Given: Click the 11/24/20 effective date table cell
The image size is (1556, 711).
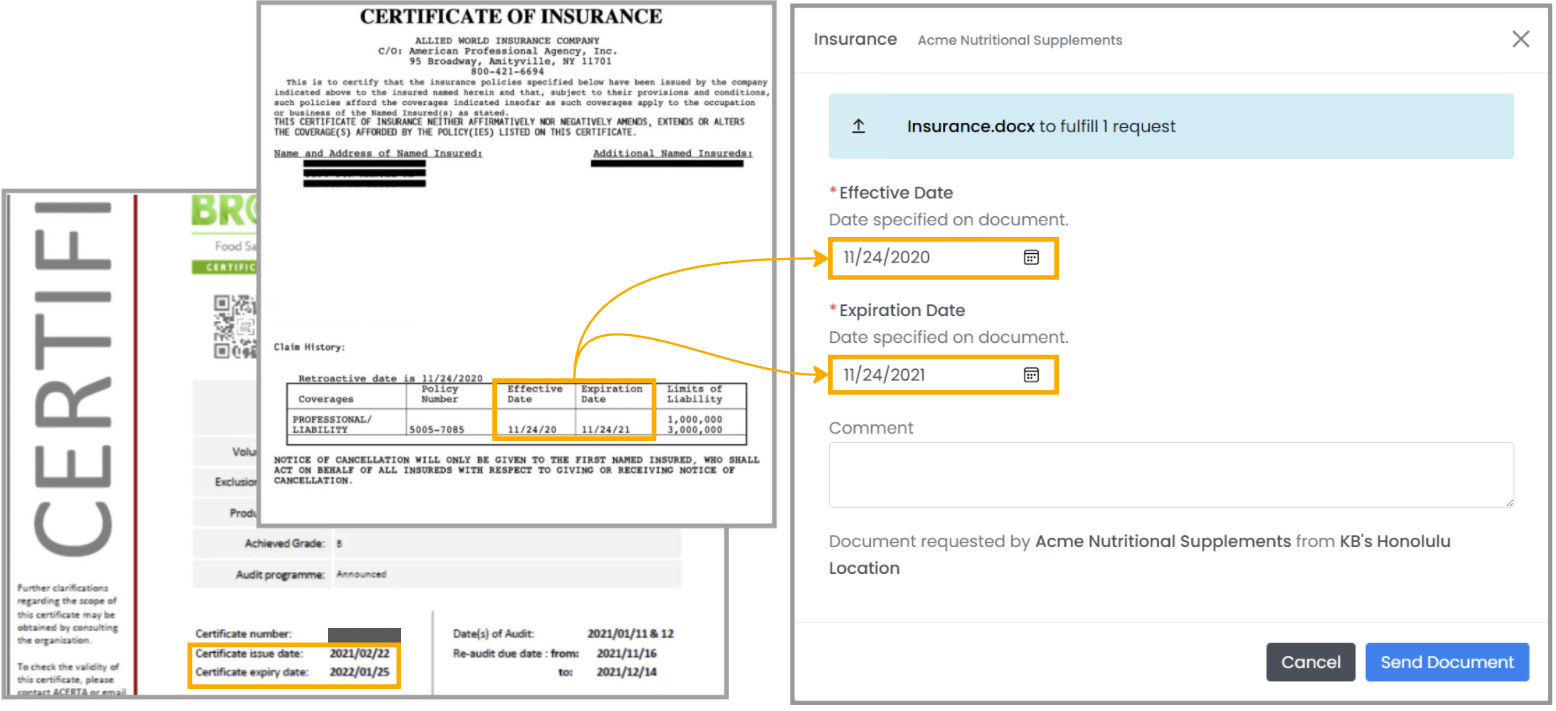Looking at the screenshot, I should [x=532, y=429].
